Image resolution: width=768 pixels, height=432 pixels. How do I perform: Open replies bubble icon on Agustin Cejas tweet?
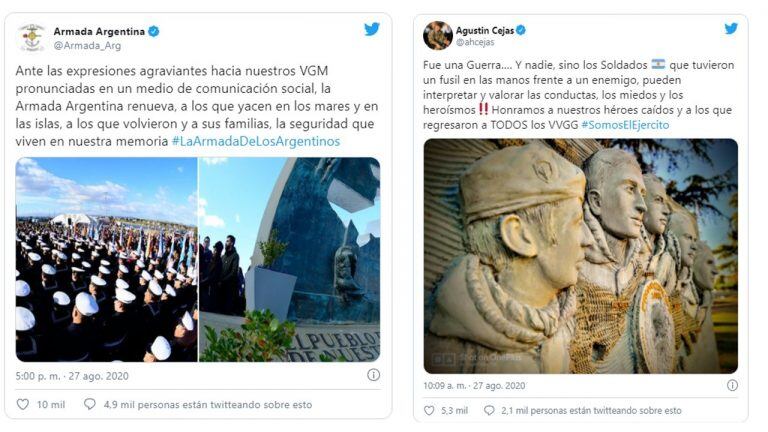(489, 410)
